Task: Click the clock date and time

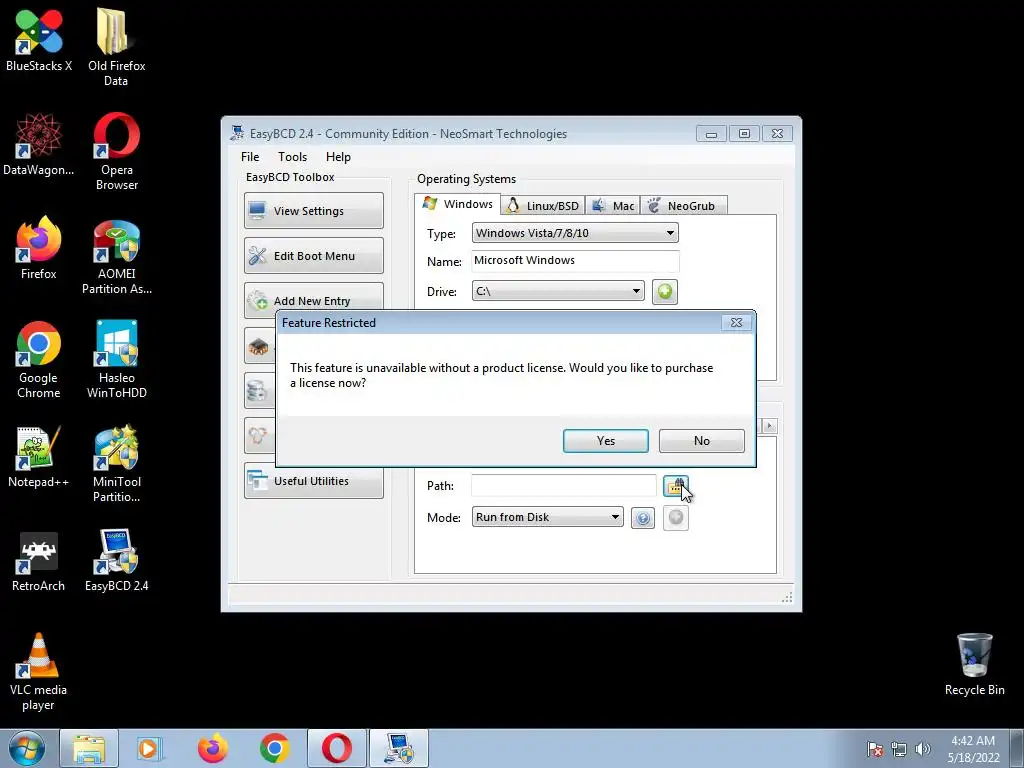Action: click(x=974, y=749)
